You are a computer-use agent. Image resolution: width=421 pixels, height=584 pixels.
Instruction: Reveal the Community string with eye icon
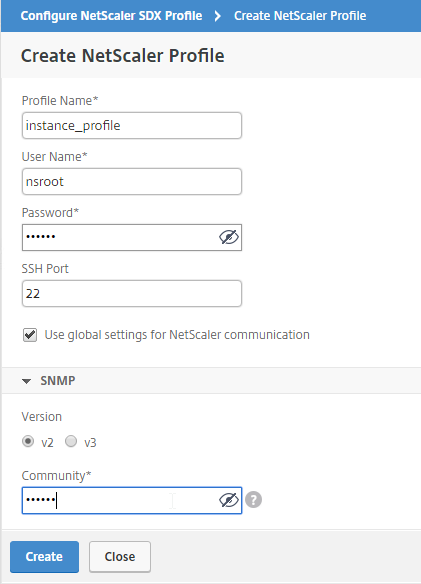point(228,500)
